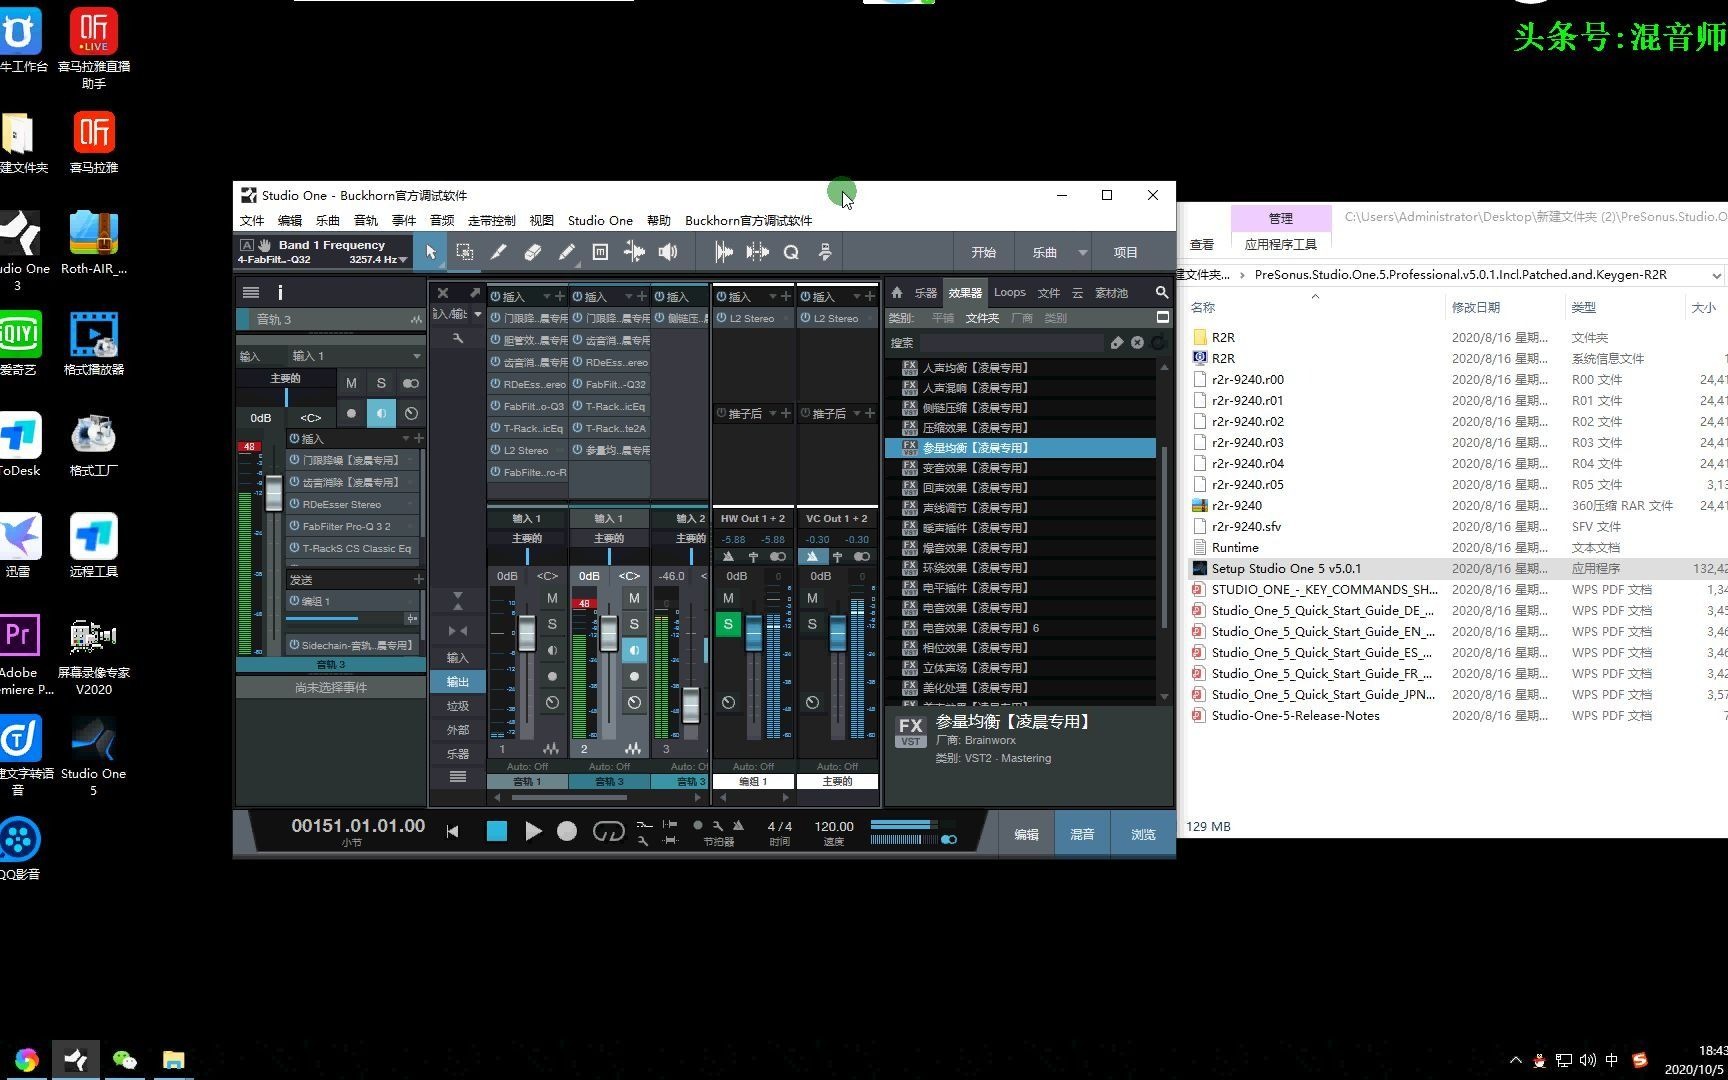This screenshot has height=1080, width=1728.
Task: Click the search icon in the browser panel
Action: click(x=1160, y=292)
